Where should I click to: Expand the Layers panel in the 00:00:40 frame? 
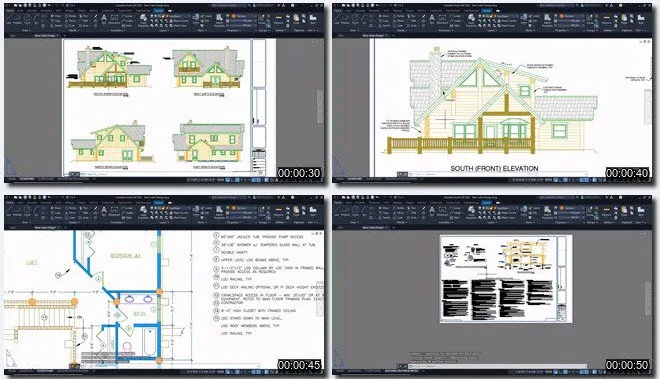[x=492, y=31]
